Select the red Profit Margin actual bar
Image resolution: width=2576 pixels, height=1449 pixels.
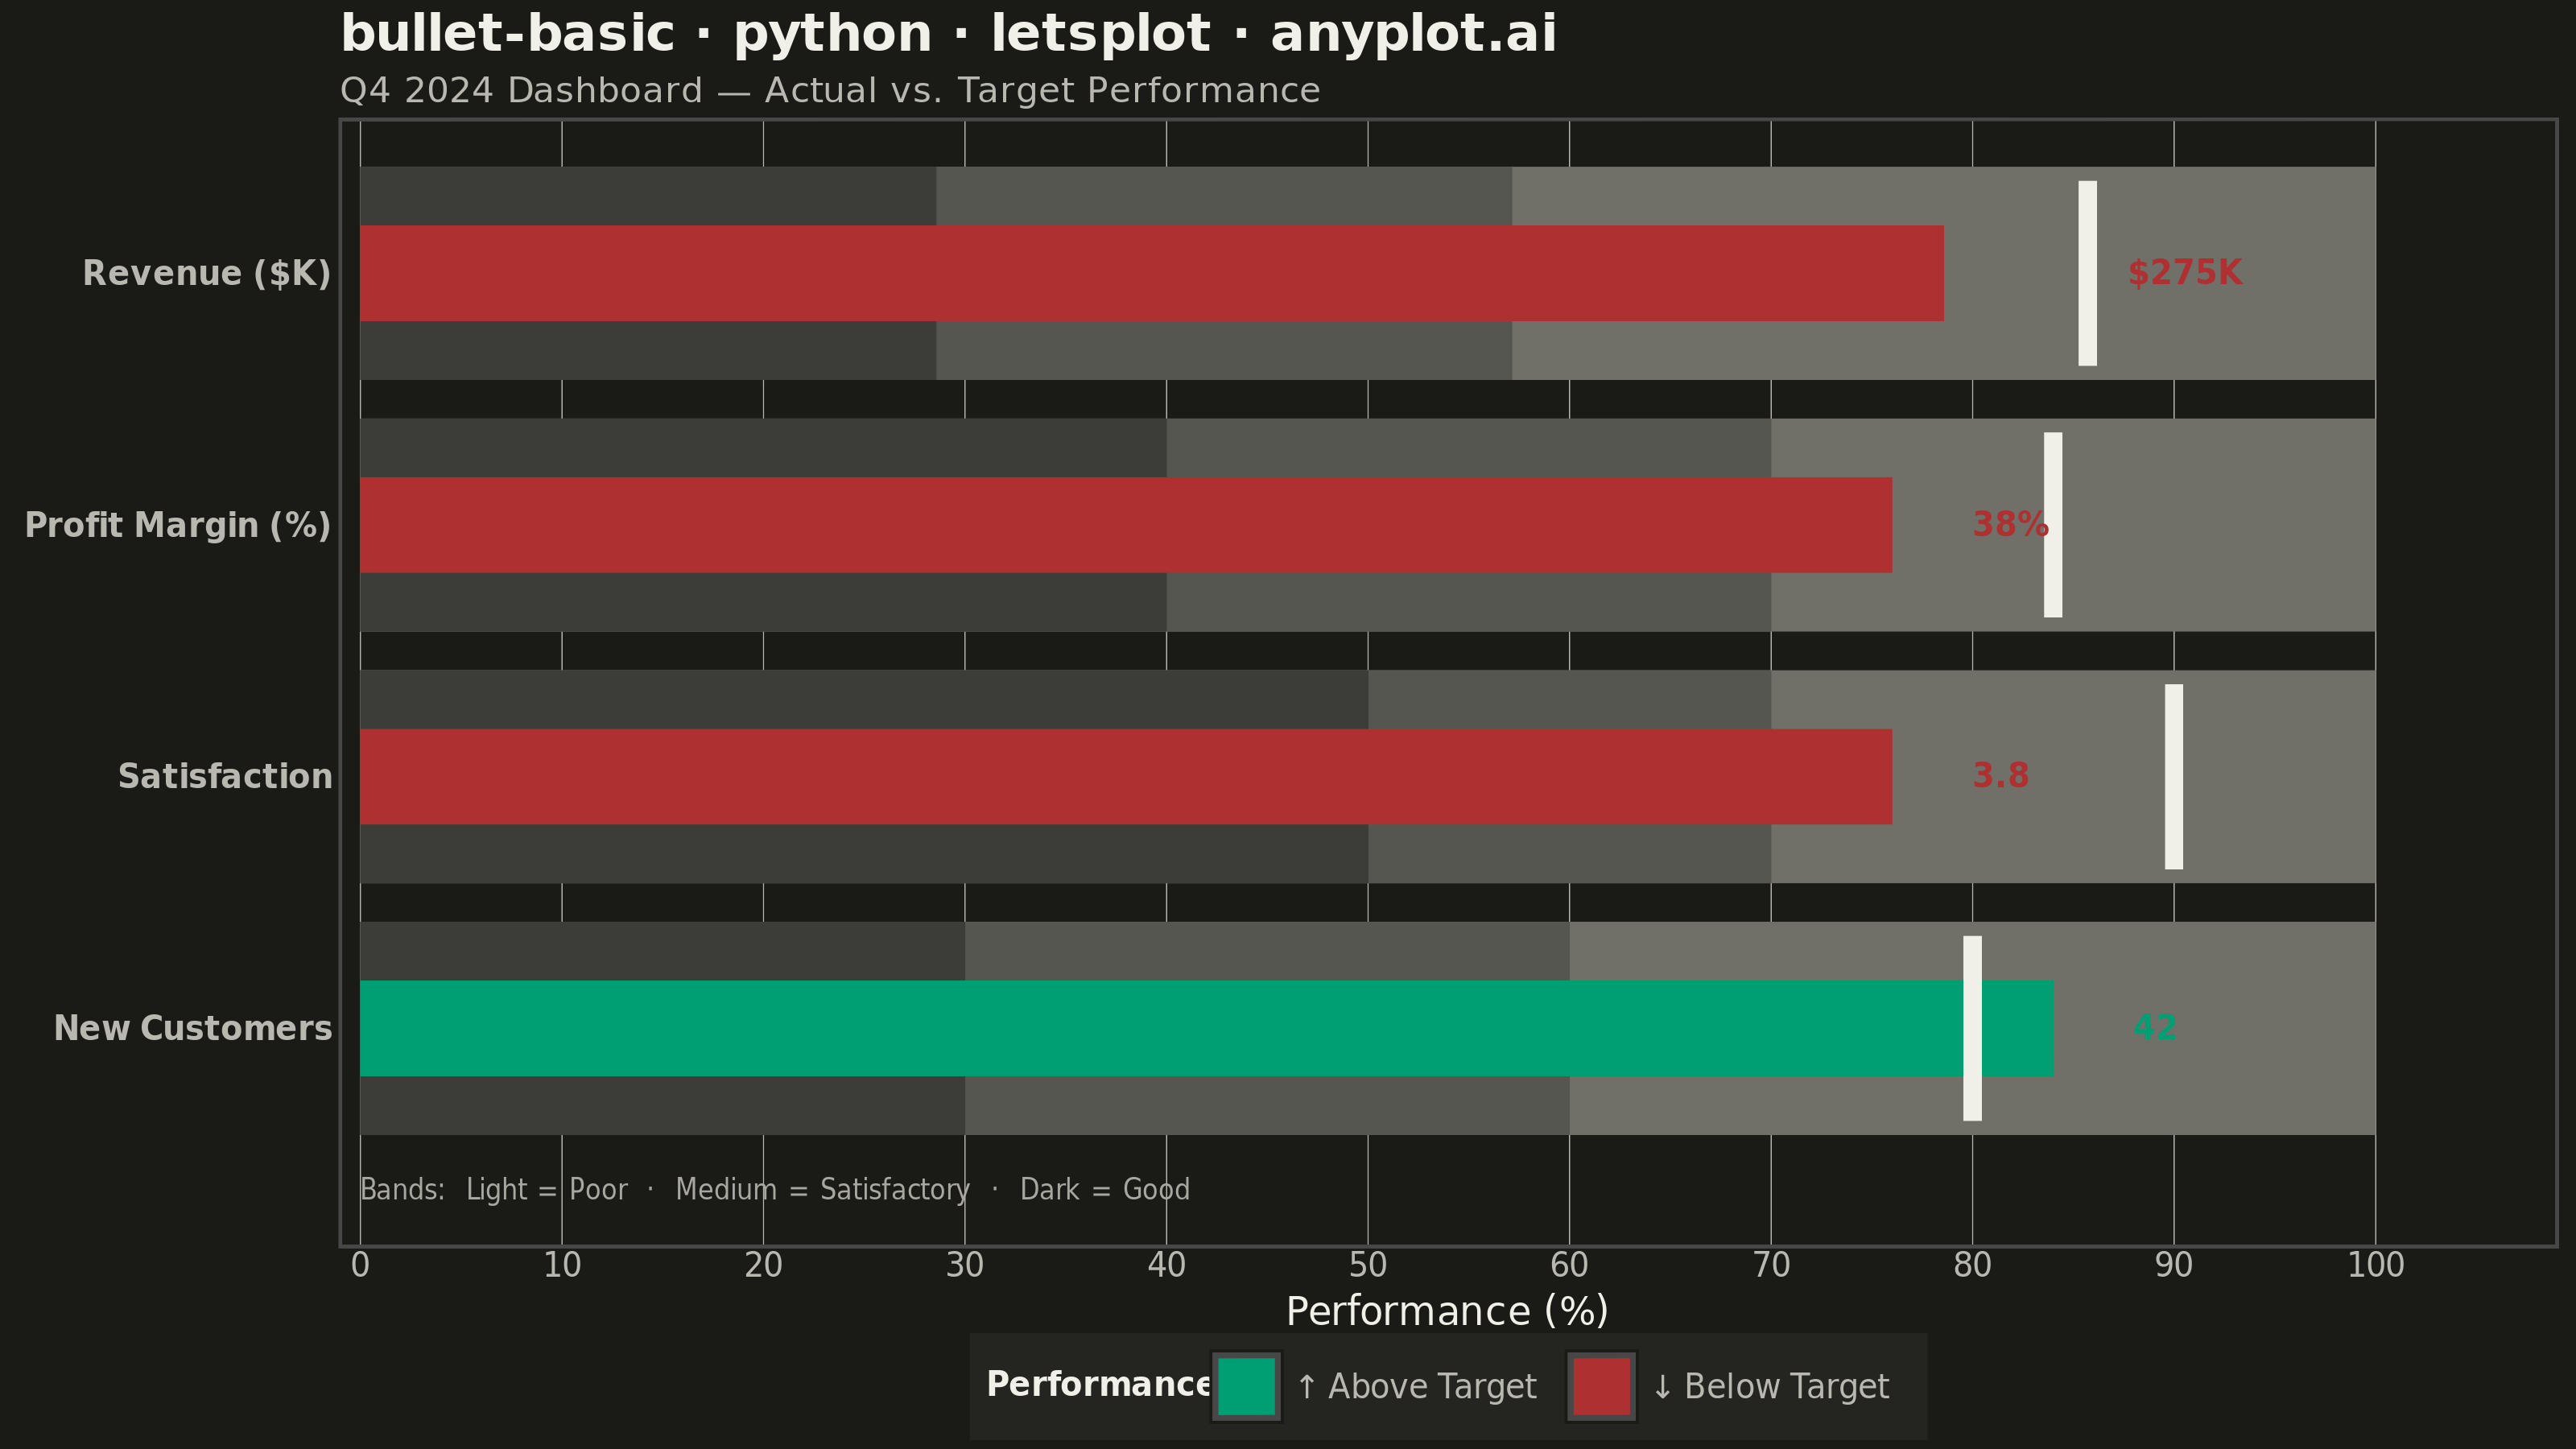1126,525
